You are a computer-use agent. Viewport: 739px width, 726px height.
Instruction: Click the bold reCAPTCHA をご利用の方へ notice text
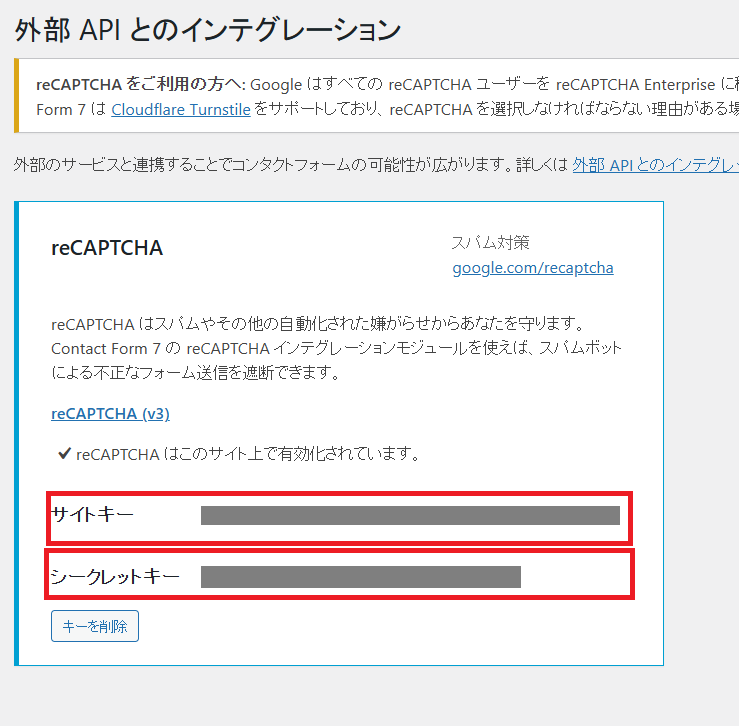pyautogui.click(x=140, y=84)
